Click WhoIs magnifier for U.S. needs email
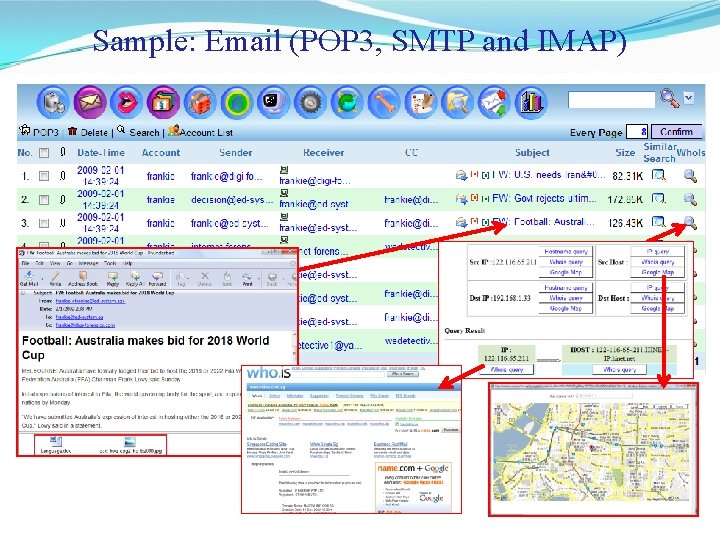The height and width of the screenshot is (540, 720). click(x=690, y=175)
